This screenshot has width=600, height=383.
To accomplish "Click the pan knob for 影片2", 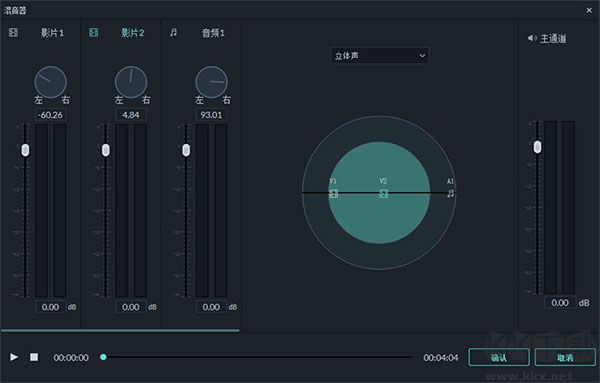I will point(131,82).
